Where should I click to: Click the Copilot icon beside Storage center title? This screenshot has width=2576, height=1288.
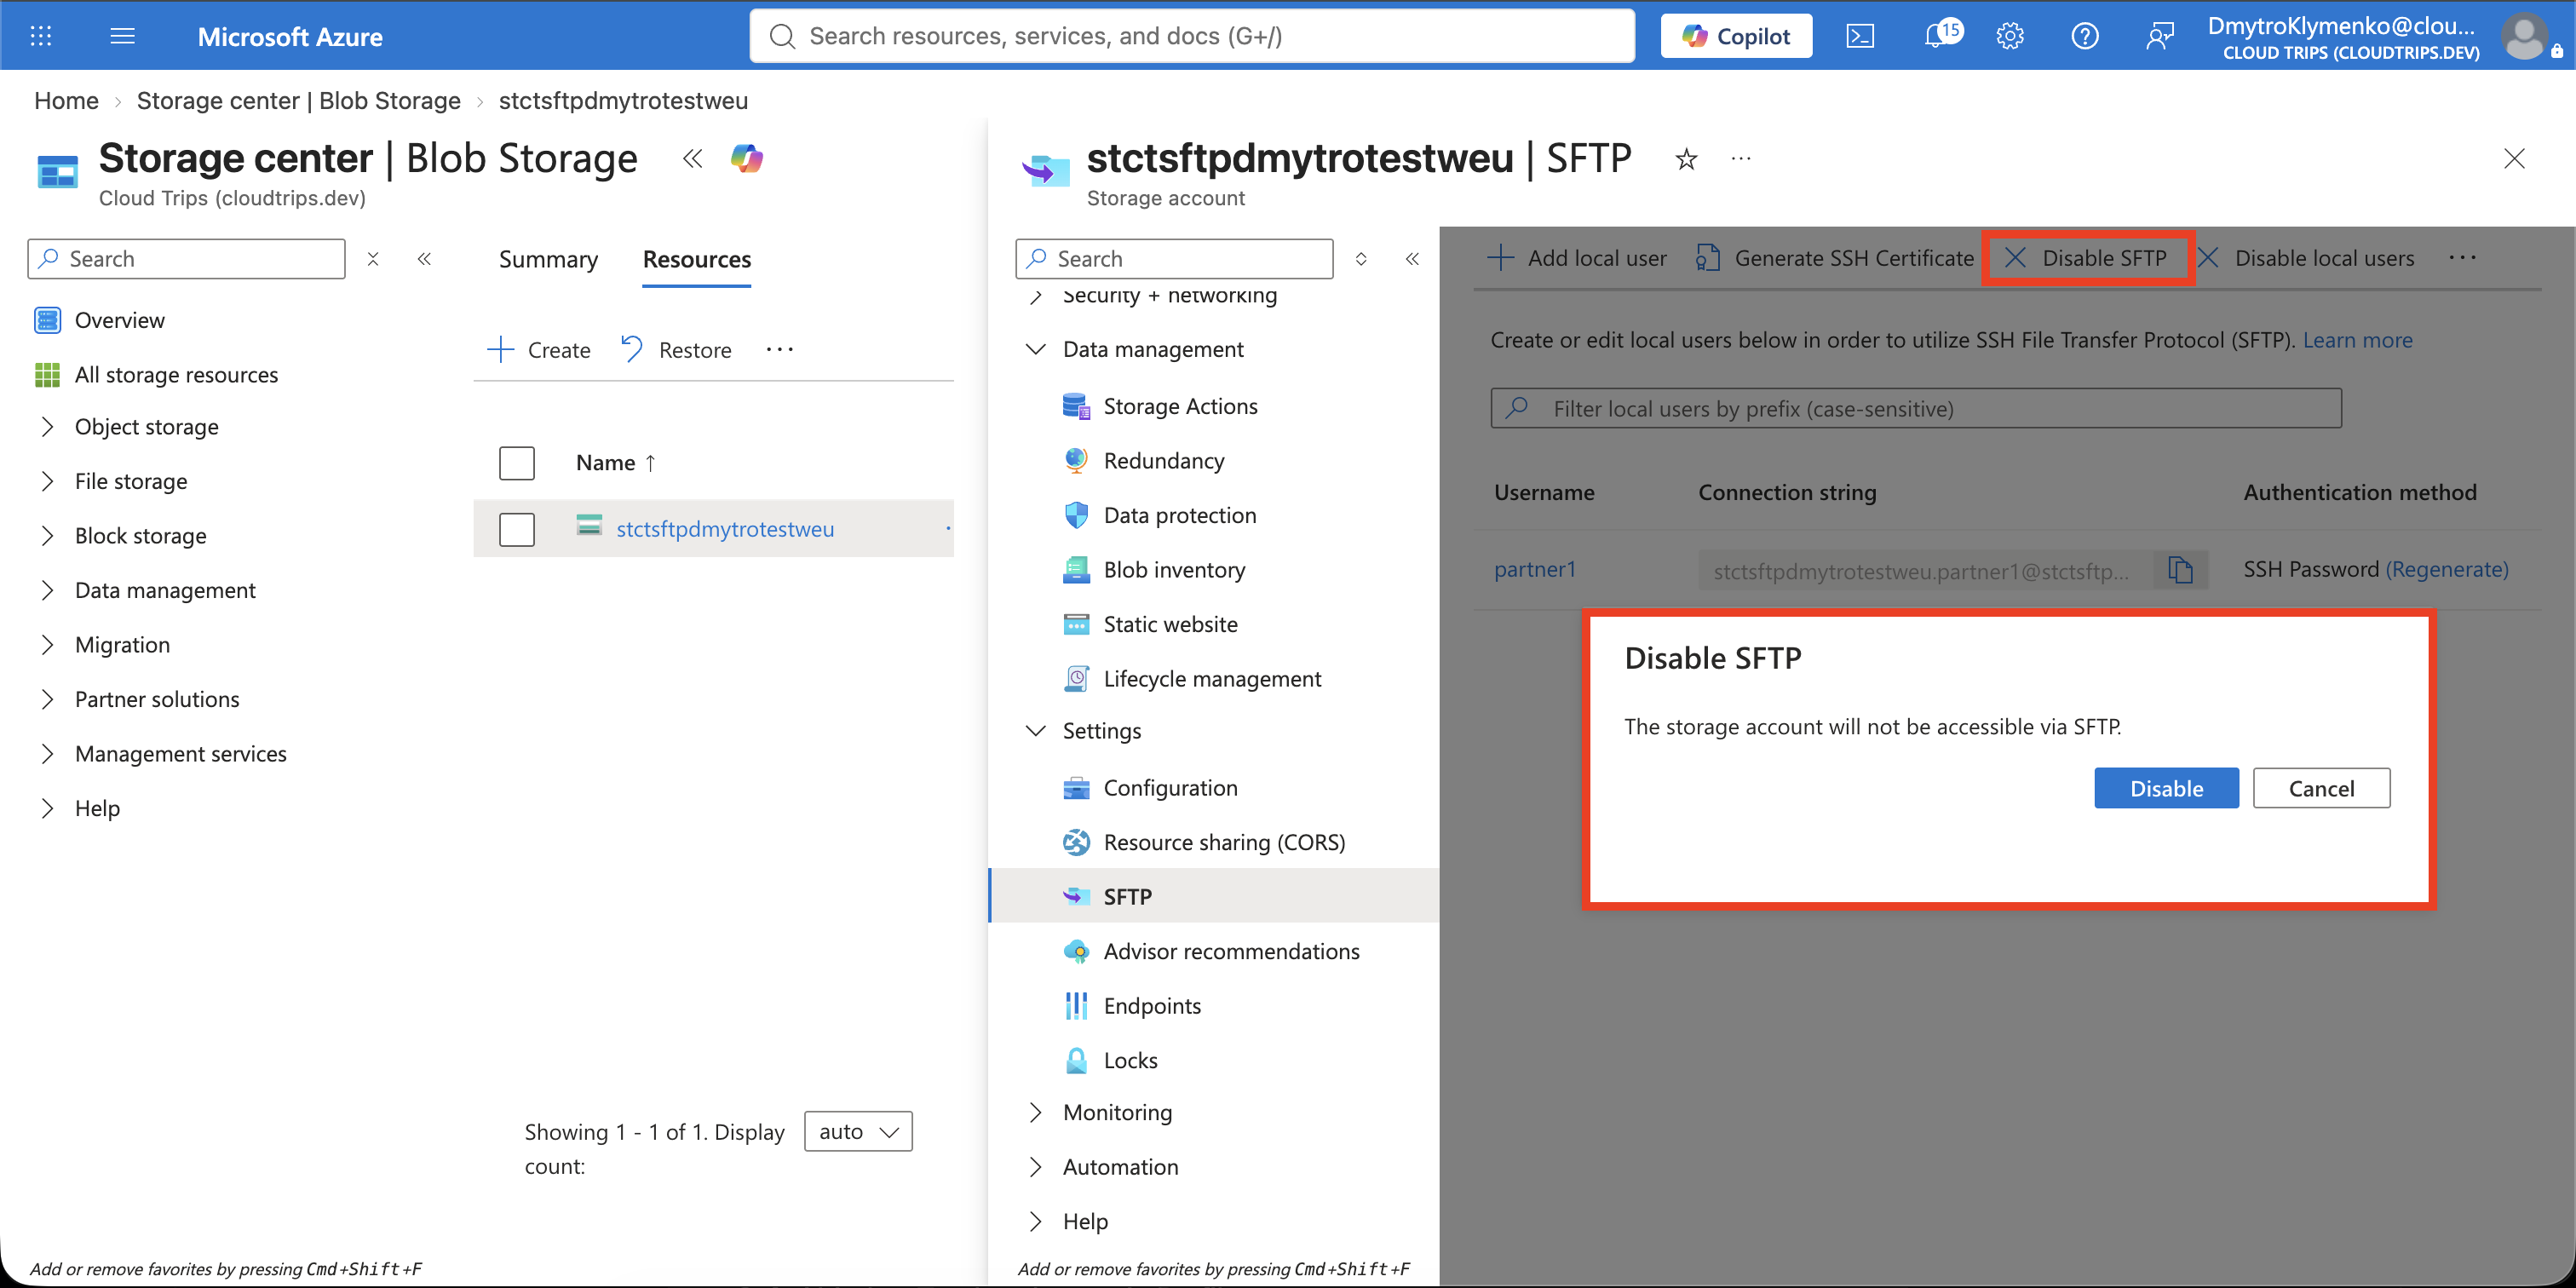(747, 158)
